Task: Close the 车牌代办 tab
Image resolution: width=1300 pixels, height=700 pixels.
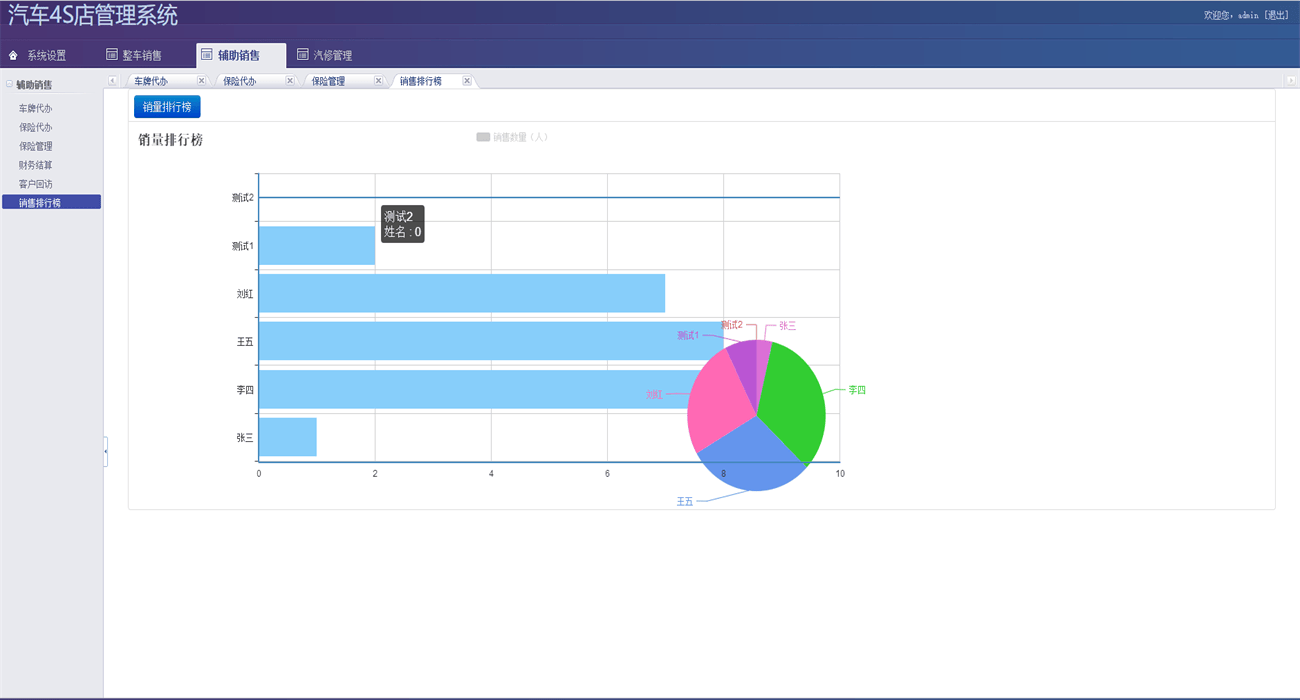Action: pos(201,81)
